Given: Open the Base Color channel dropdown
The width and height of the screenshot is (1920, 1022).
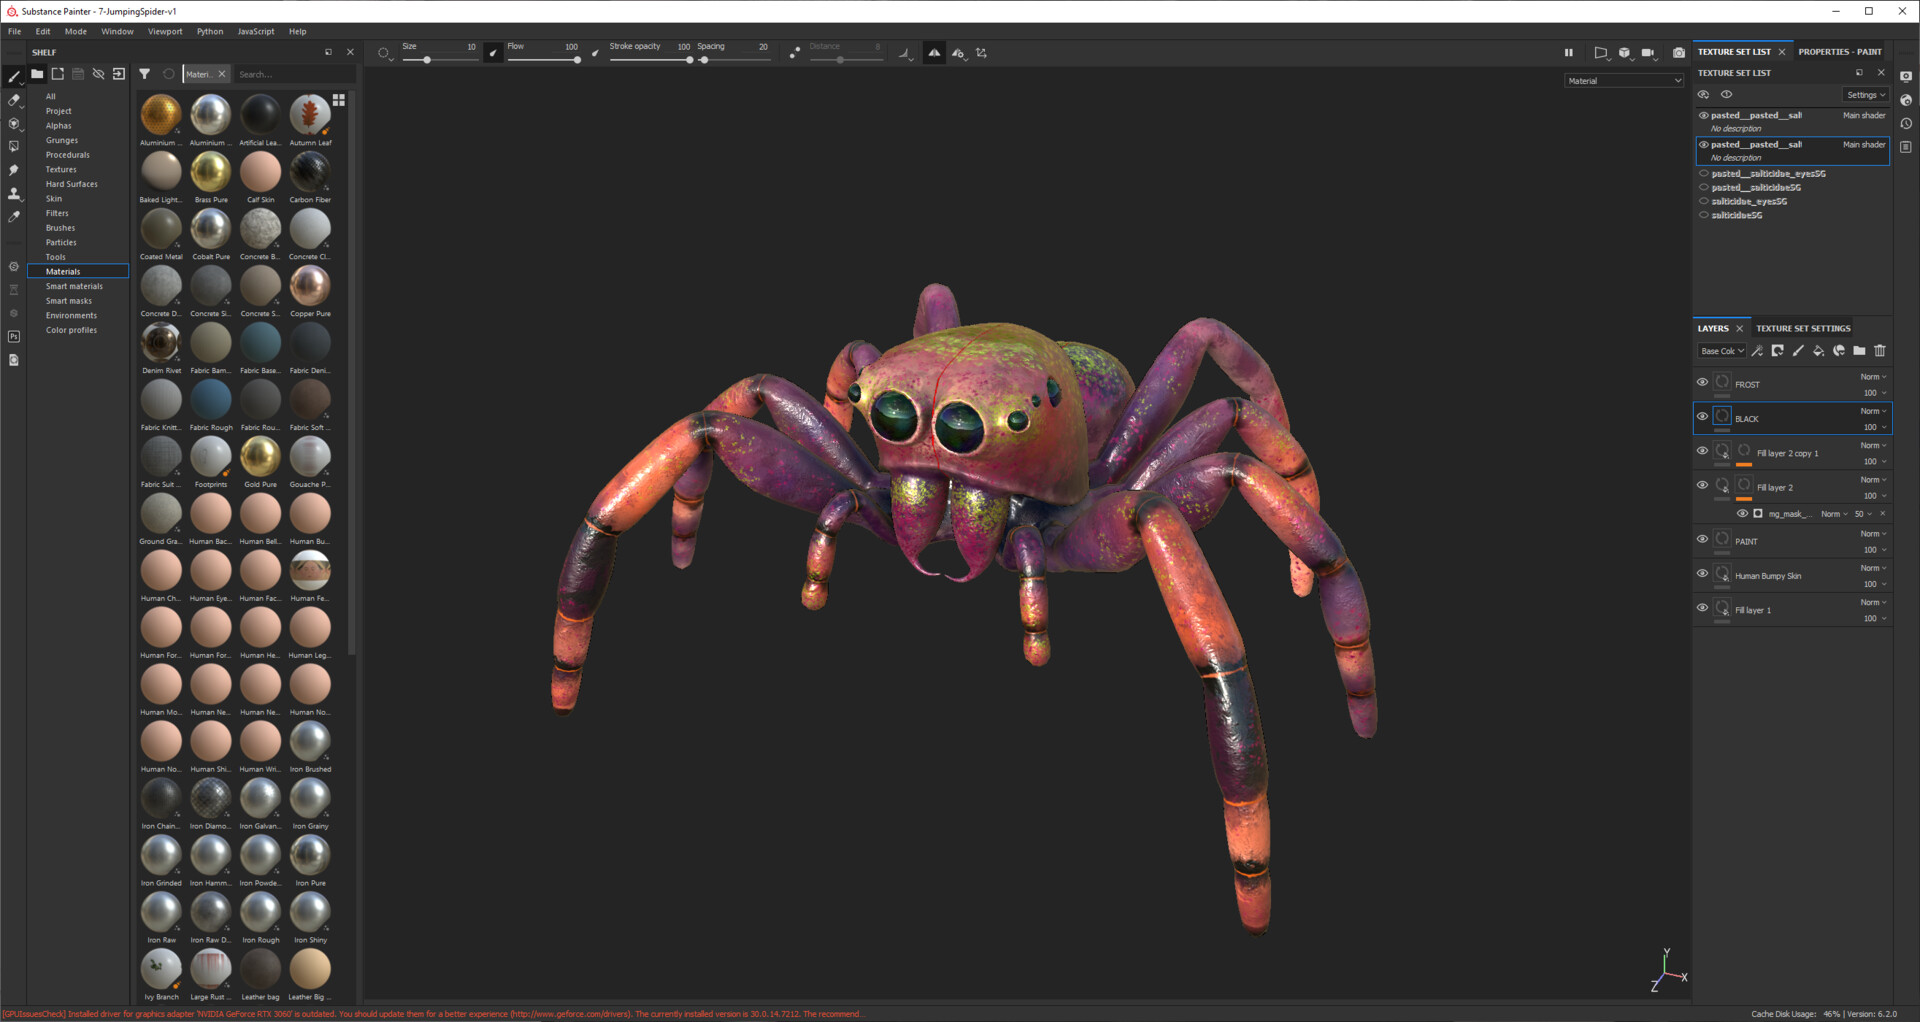Looking at the screenshot, I should (x=1721, y=351).
